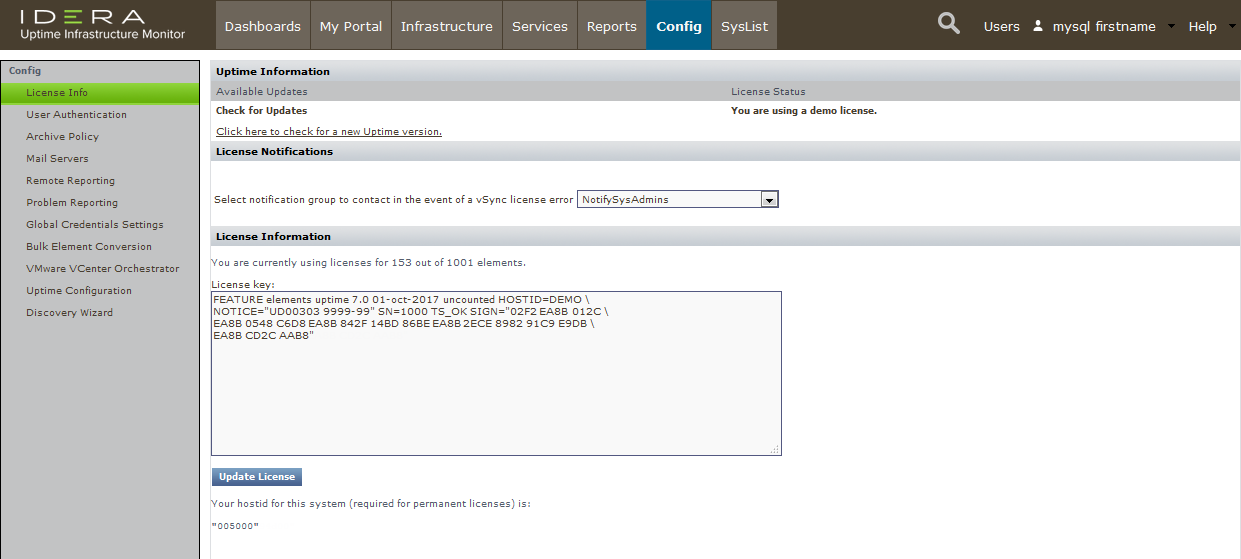Click the License Notifications section header
The width and height of the screenshot is (1241, 559).
coord(725,152)
